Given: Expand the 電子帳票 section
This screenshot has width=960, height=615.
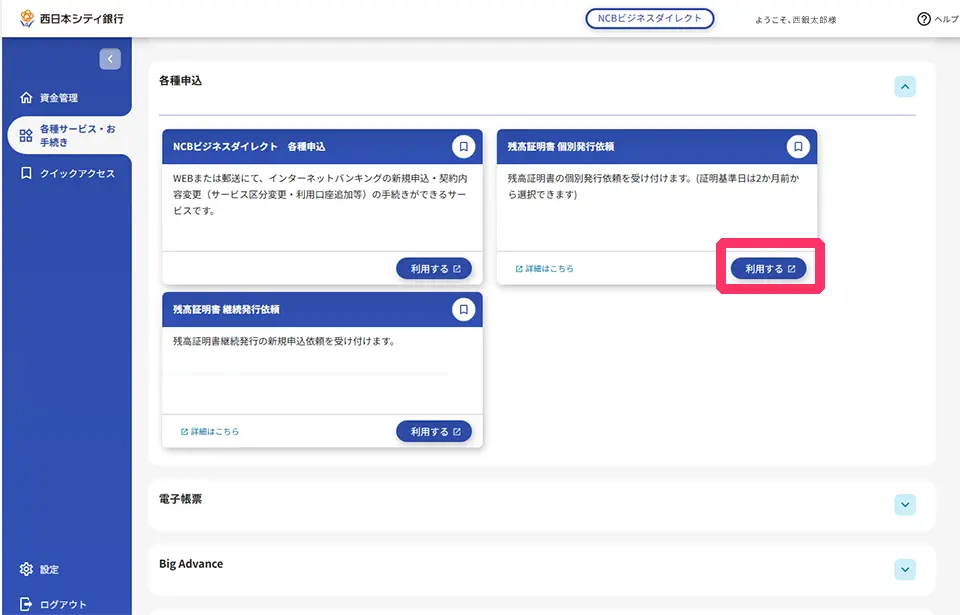Looking at the screenshot, I should coord(905,505).
